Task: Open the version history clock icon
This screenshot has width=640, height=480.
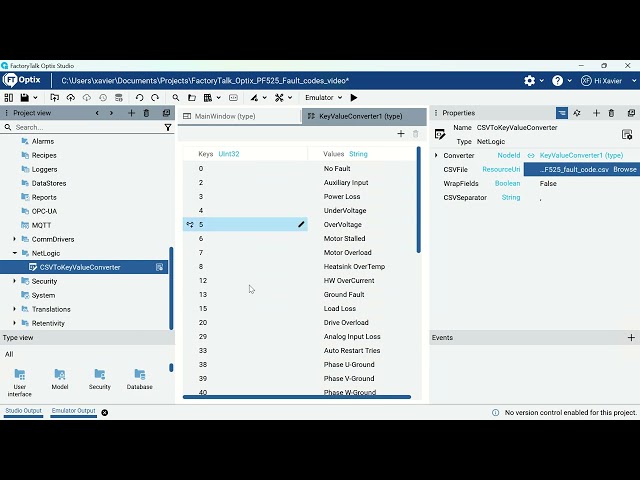Action: tap(103, 98)
